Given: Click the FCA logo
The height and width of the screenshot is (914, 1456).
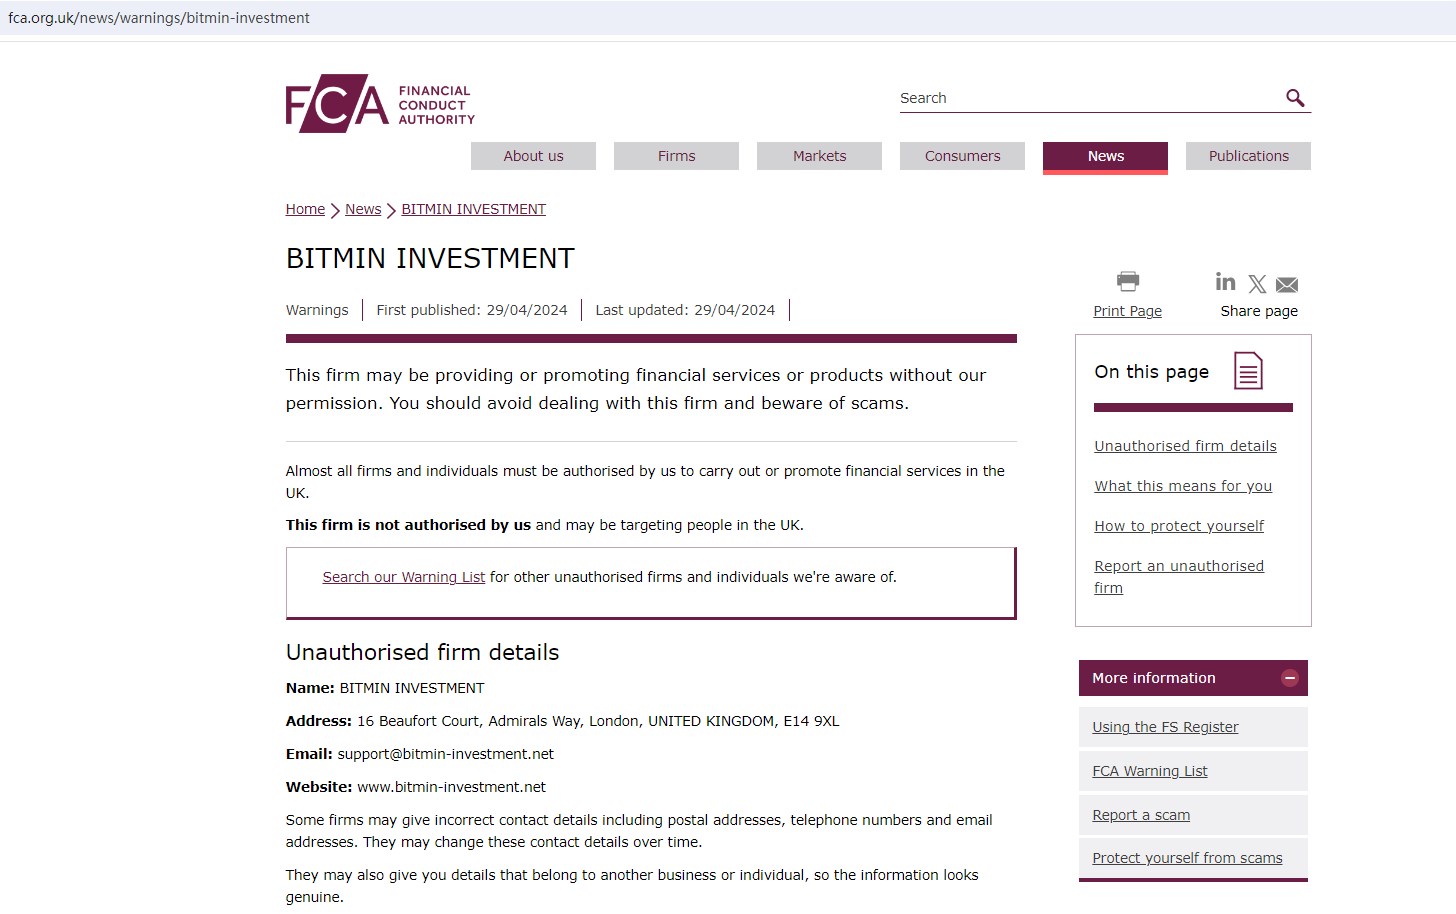Looking at the screenshot, I should tap(379, 103).
